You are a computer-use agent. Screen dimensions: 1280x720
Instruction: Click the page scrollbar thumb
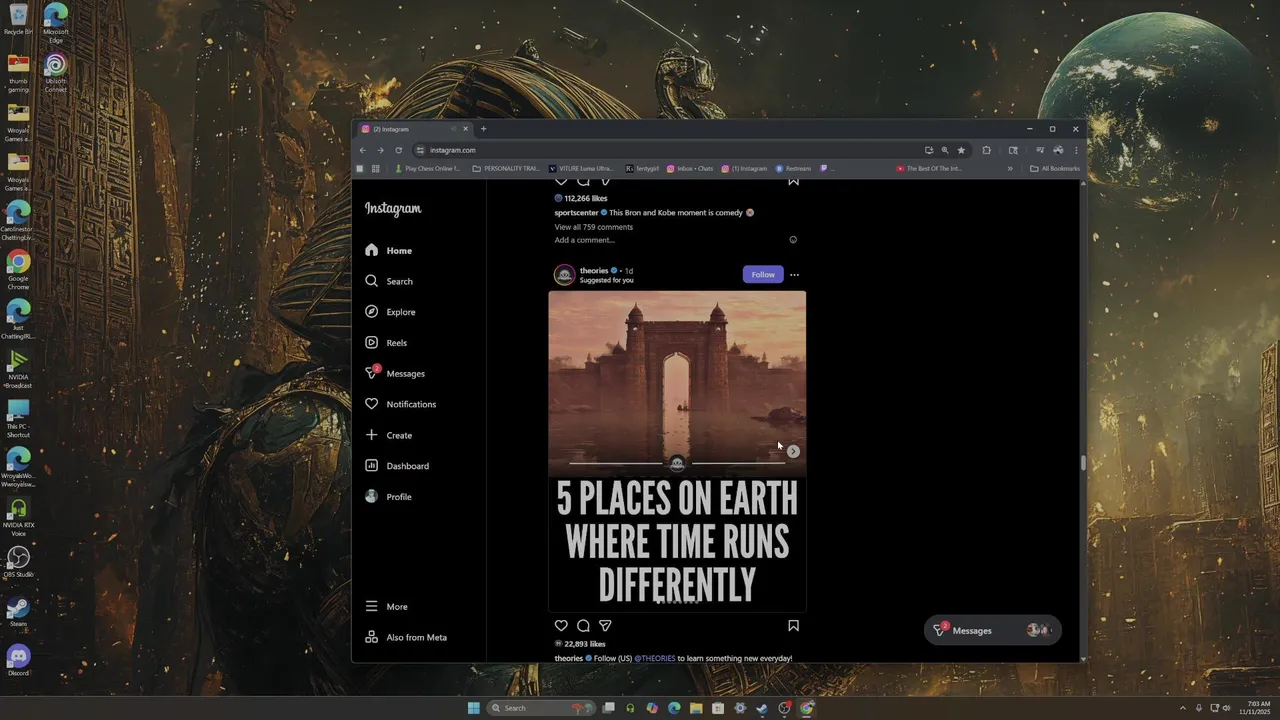1083,463
